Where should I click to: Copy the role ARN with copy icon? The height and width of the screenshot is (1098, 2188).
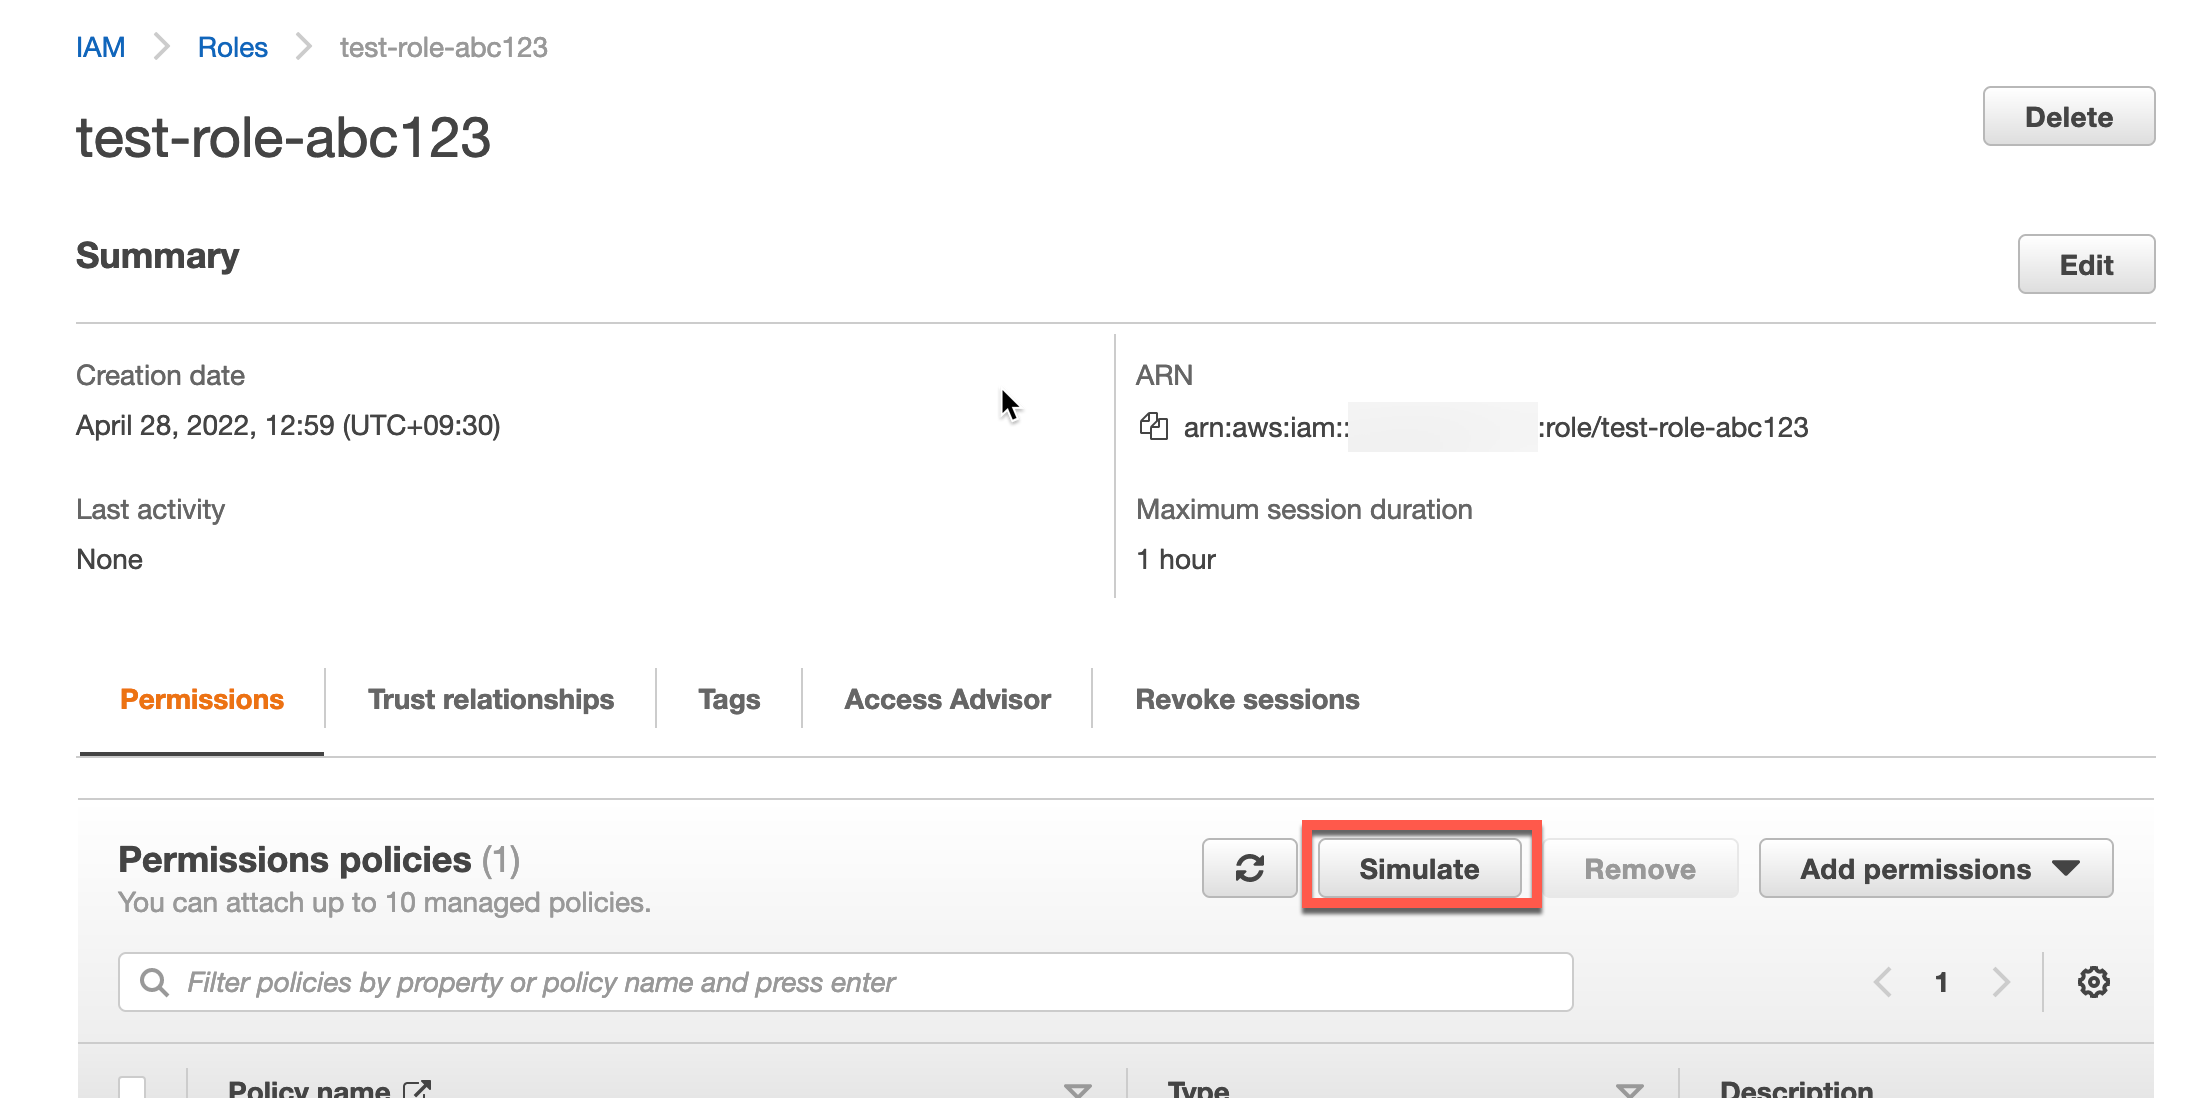point(1153,427)
